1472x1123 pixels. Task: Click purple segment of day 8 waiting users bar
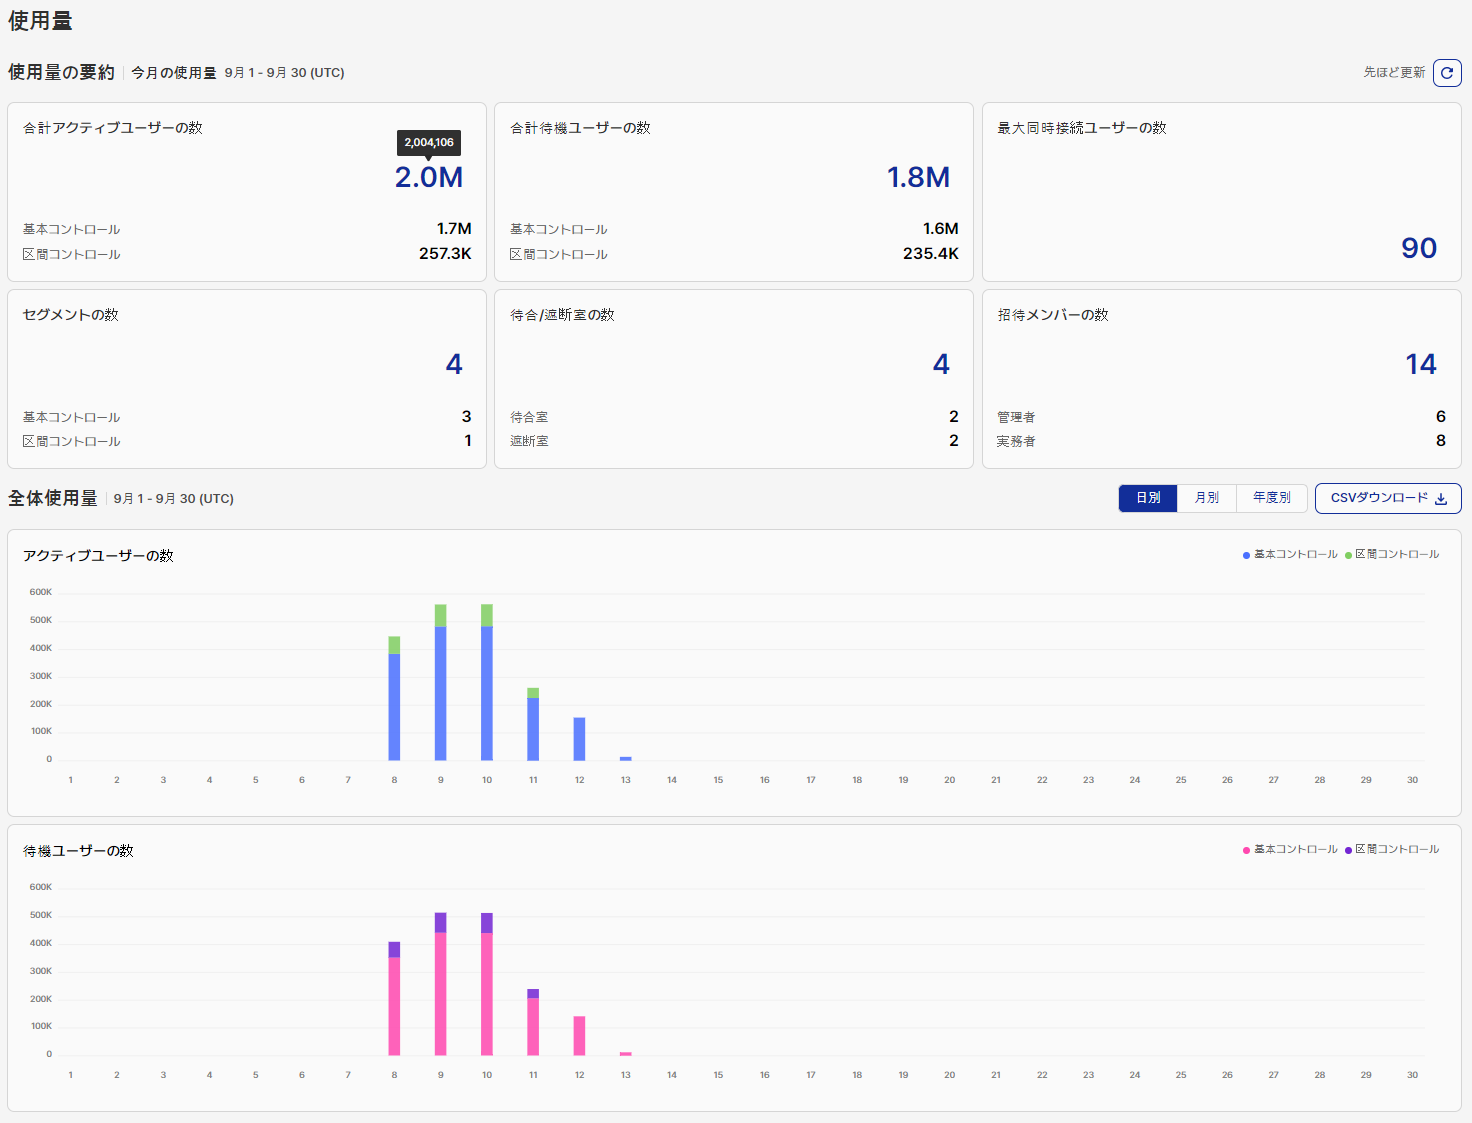coord(394,949)
